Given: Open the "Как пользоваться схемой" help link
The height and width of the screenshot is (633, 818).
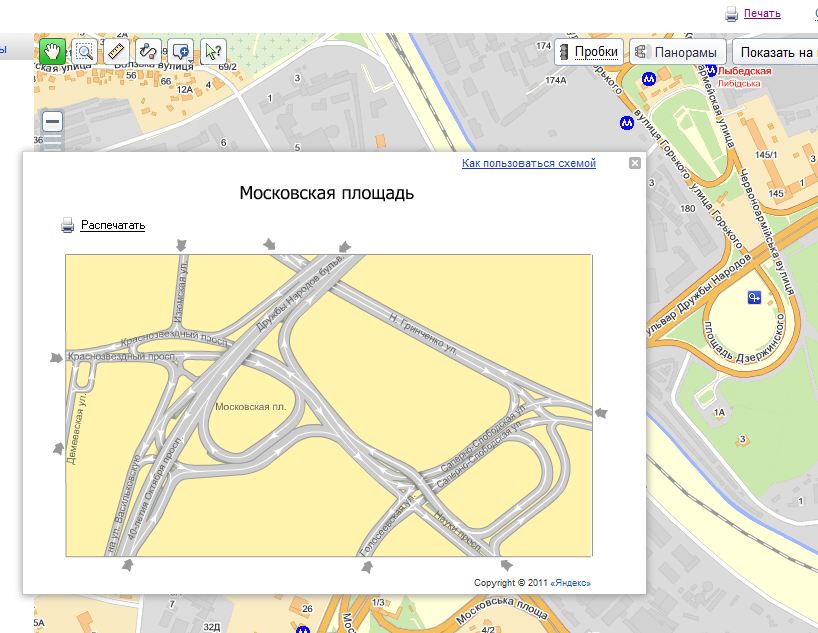Looking at the screenshot, I should [x=528, y=163].
